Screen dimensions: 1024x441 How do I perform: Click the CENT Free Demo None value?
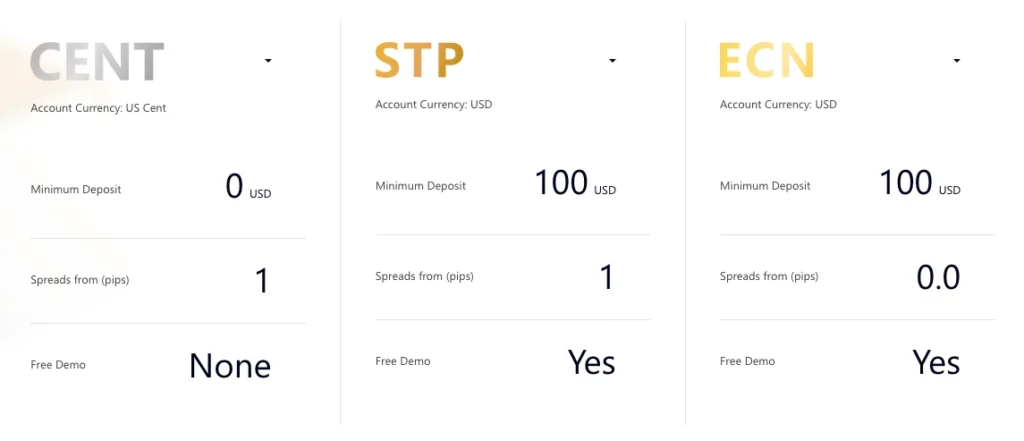pos(230,366)
